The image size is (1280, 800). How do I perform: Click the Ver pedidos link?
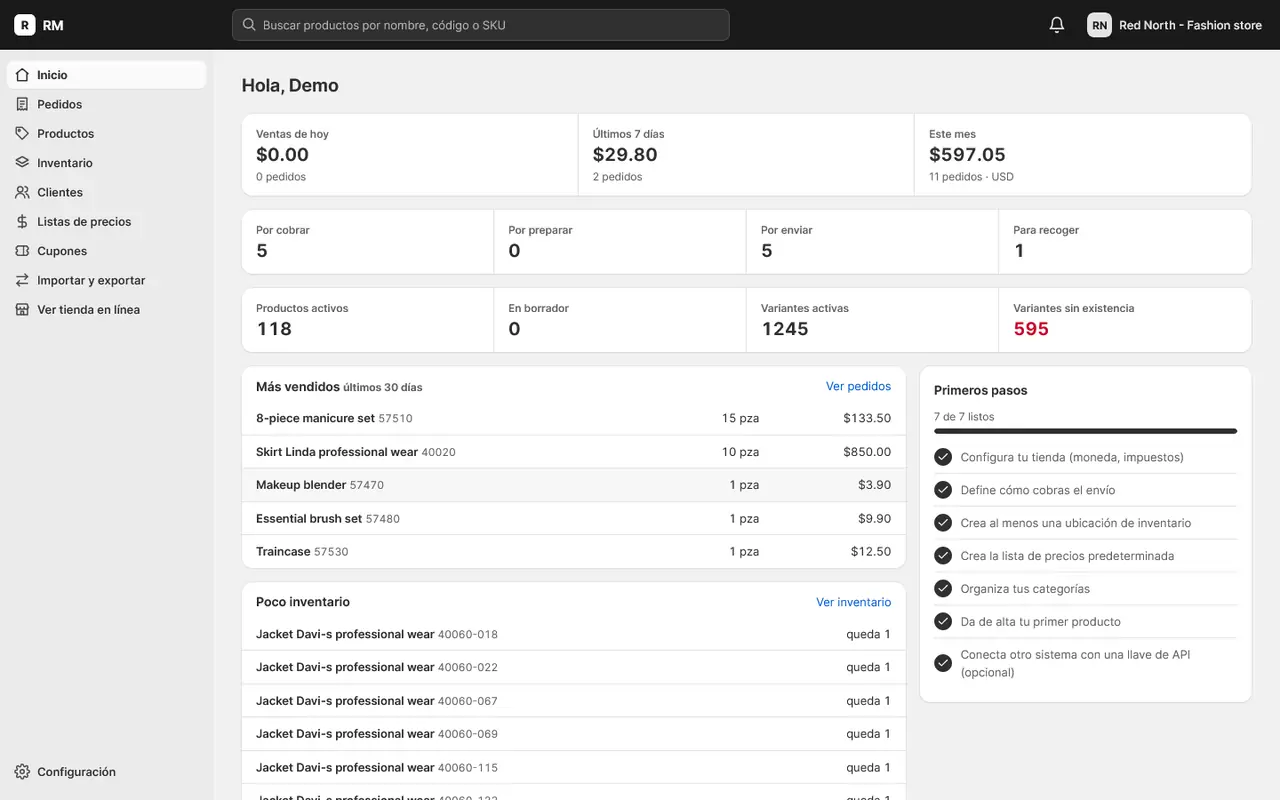pyautogui.click(x=858, y=386)
